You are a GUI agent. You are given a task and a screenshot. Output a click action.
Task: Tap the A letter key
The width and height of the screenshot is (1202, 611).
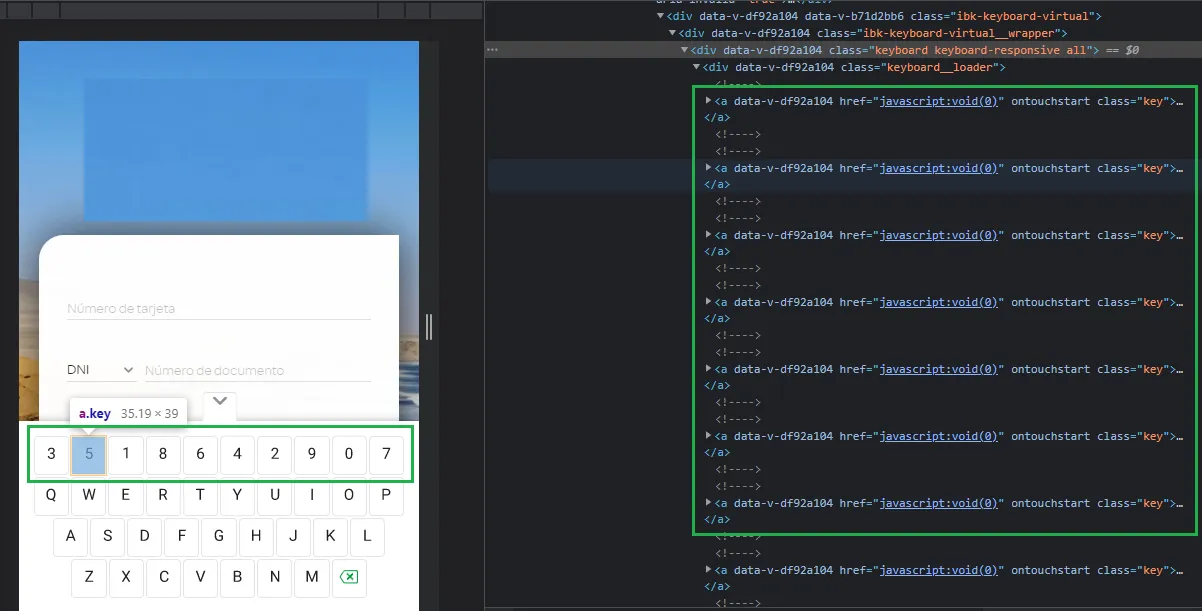[70, 536]
